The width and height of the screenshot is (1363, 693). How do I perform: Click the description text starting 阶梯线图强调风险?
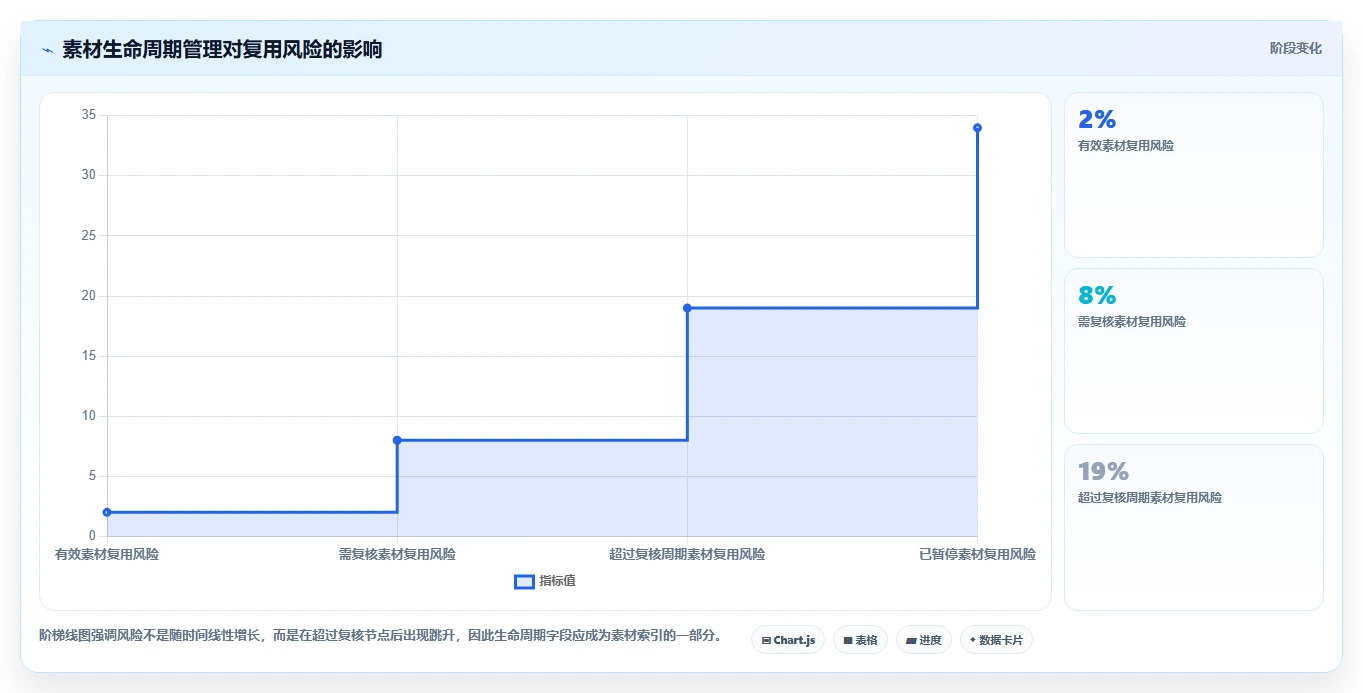[x=380, y=635]
